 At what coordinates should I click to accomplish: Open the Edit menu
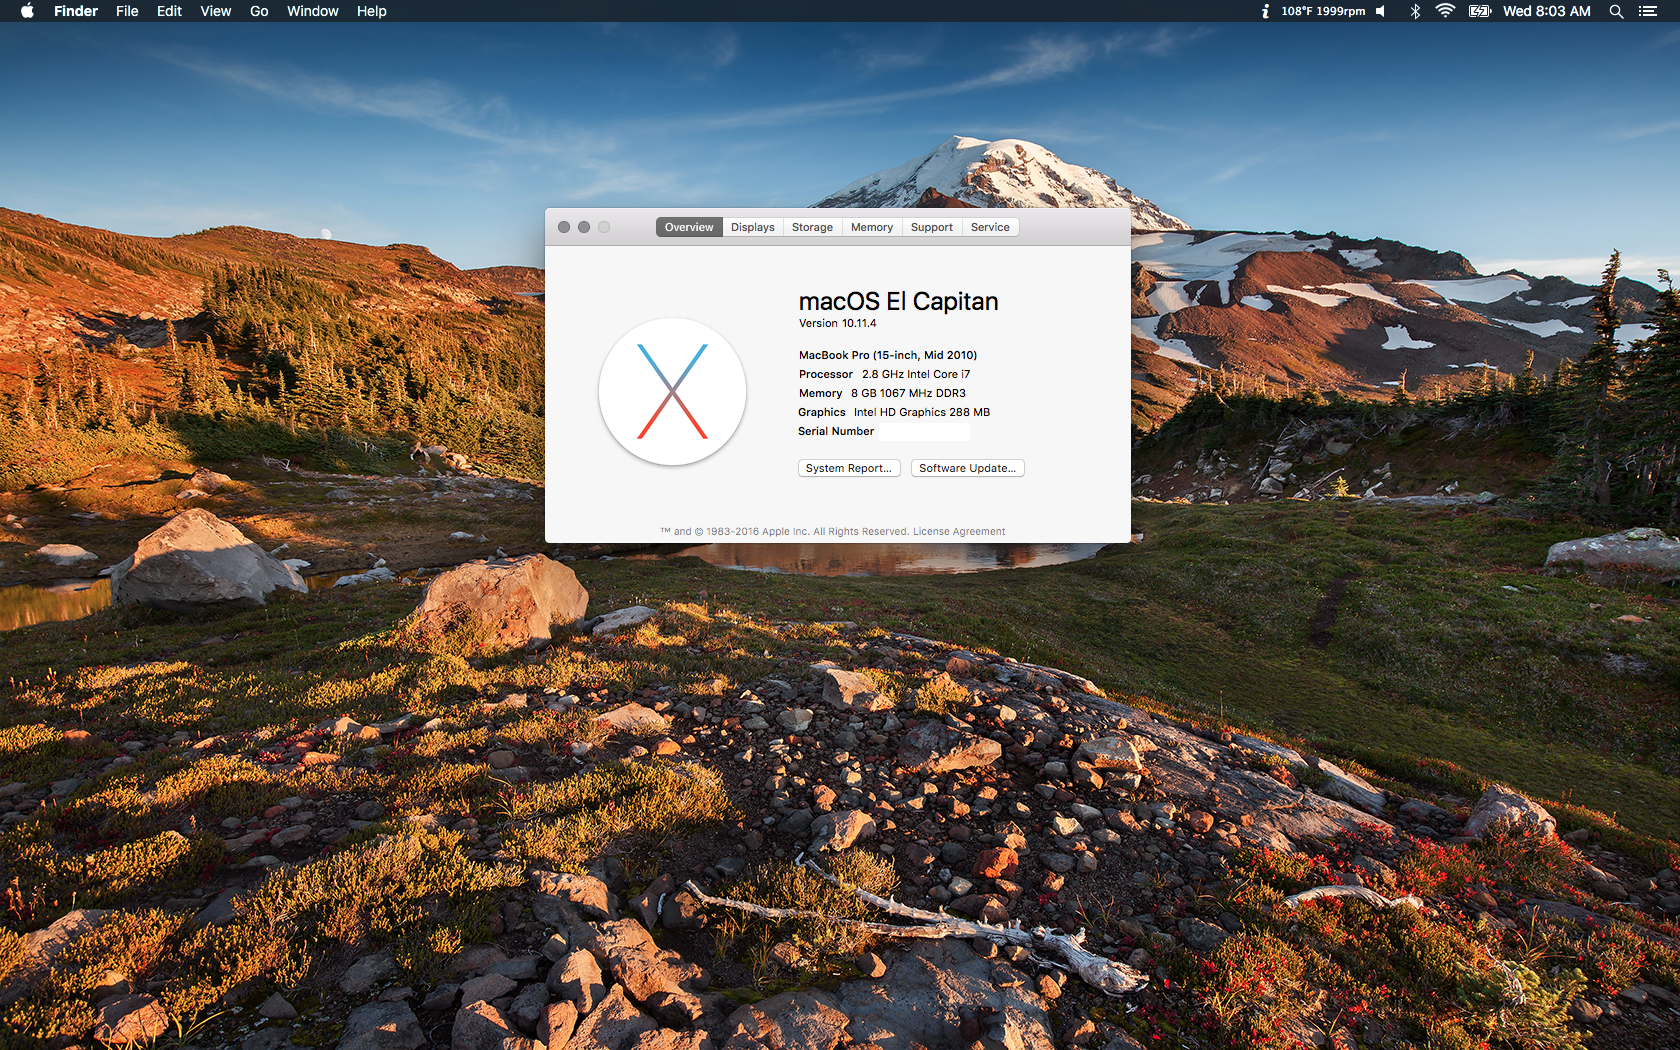[x=169, y=11]
